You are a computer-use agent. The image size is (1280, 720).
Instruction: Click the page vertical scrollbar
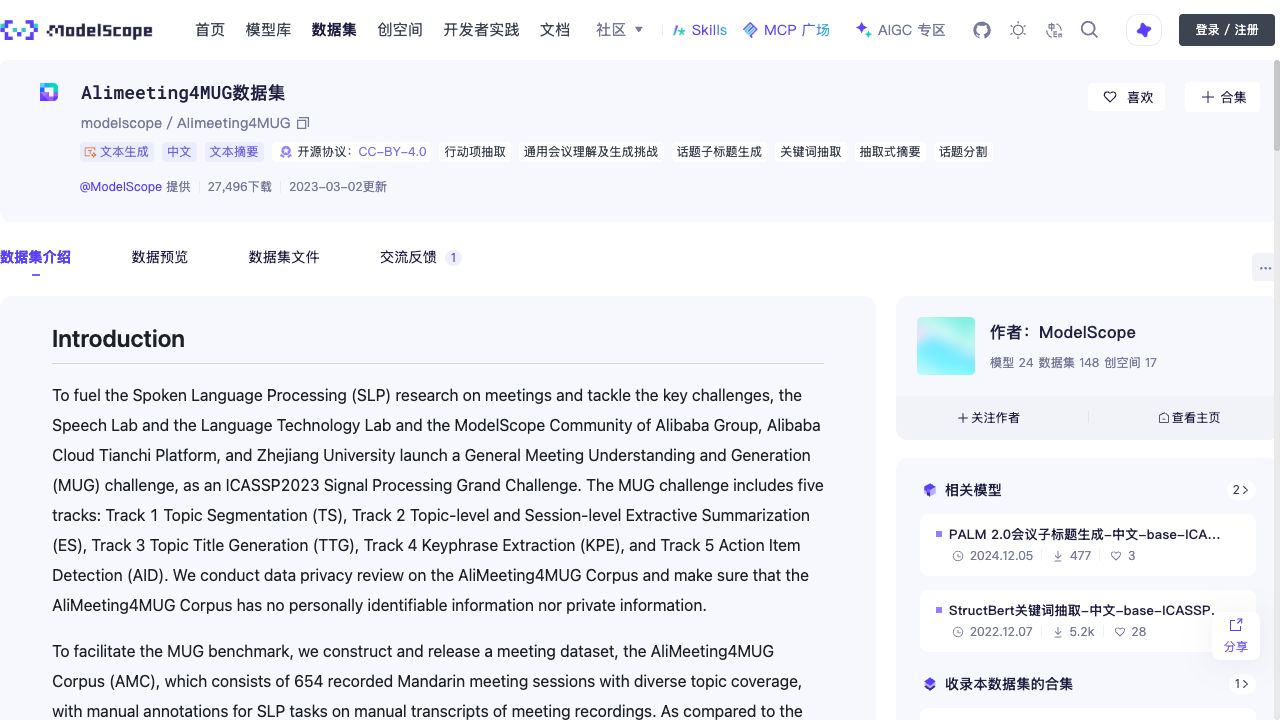click(1276, 105)
